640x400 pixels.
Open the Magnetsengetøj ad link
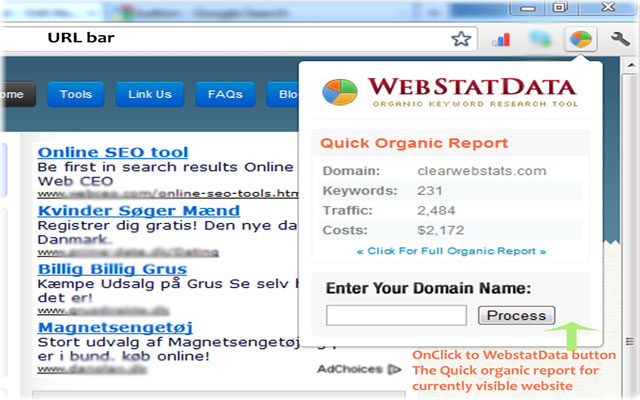[115, 328]
